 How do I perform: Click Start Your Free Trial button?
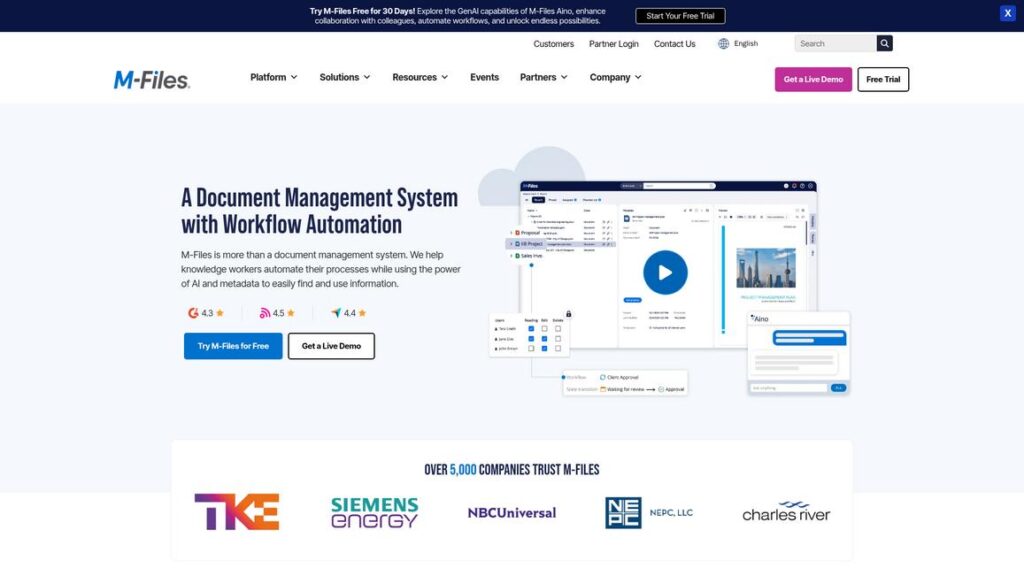[680, 16]
